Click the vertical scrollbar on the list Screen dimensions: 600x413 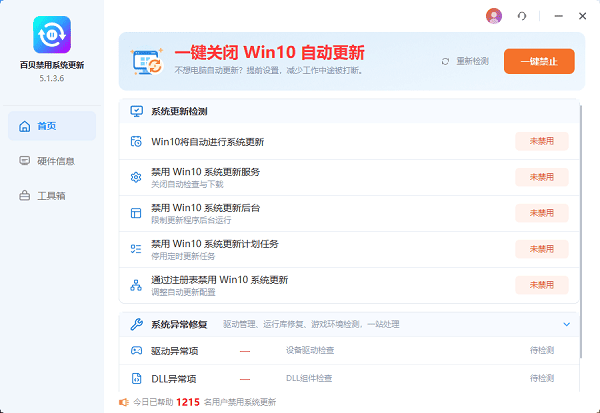coord(581,232)
